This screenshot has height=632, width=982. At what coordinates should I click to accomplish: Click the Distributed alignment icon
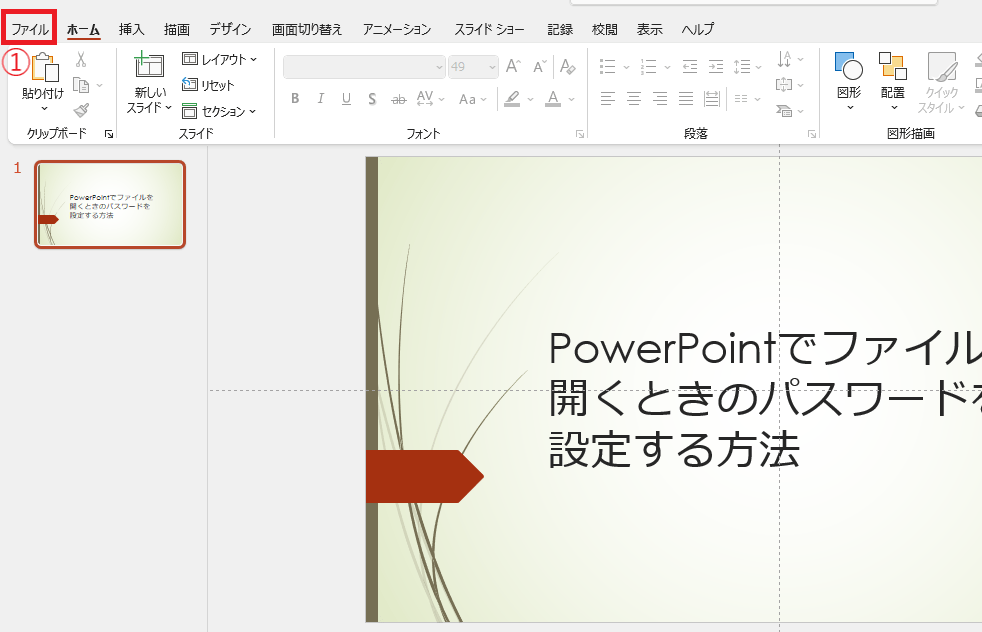pos(711,98)
